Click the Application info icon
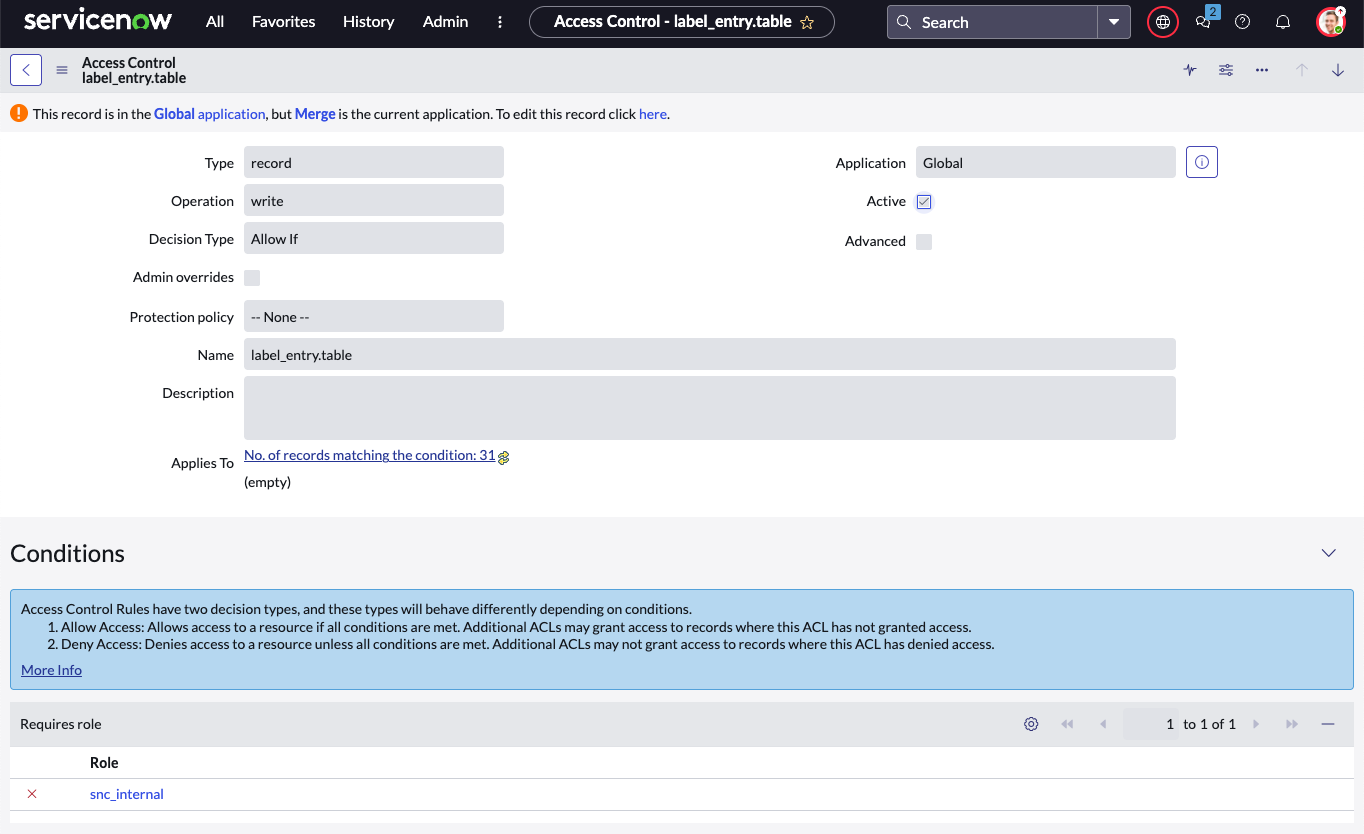1364x834 pixels. pos(1201,162)
